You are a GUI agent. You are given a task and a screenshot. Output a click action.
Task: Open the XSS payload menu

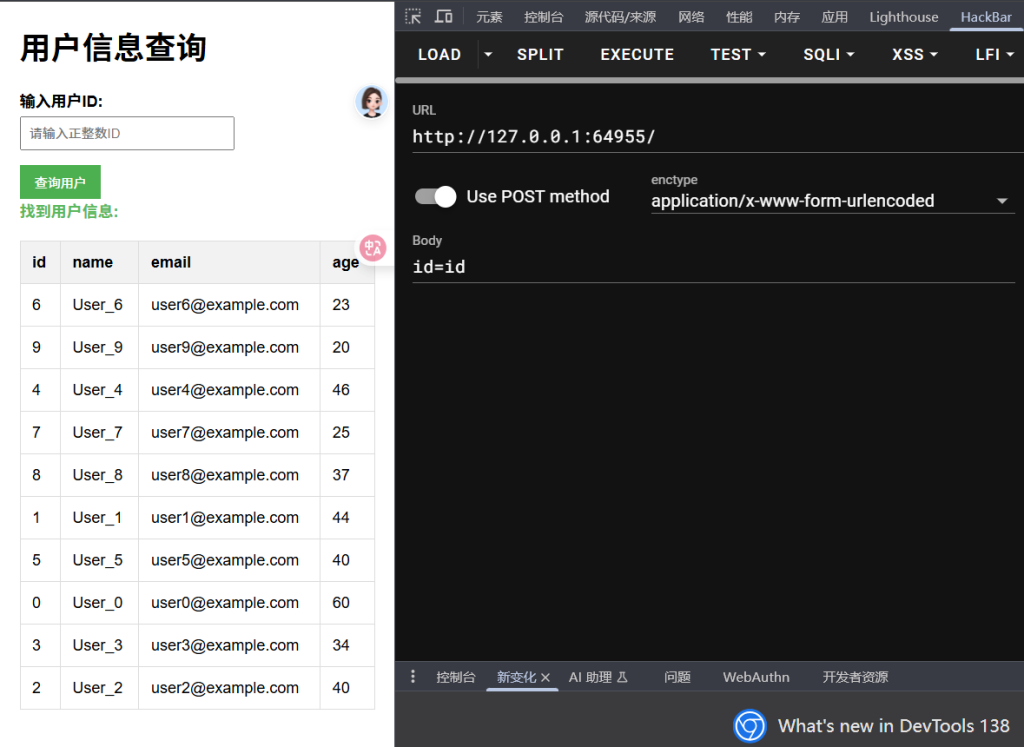click(x=915, y=54)
